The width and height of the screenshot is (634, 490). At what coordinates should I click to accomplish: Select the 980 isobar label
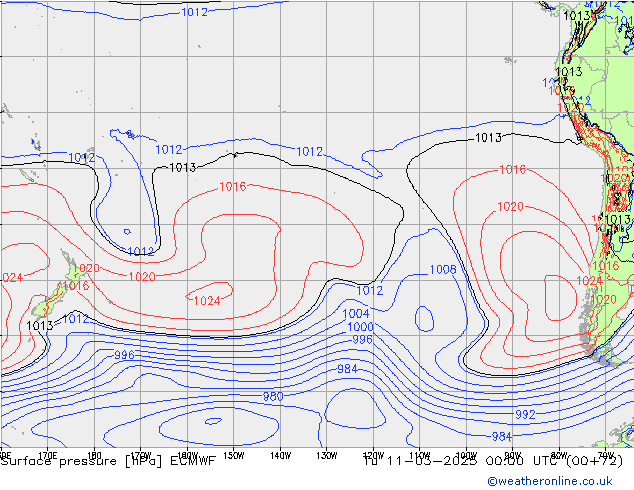pos(273,397)
